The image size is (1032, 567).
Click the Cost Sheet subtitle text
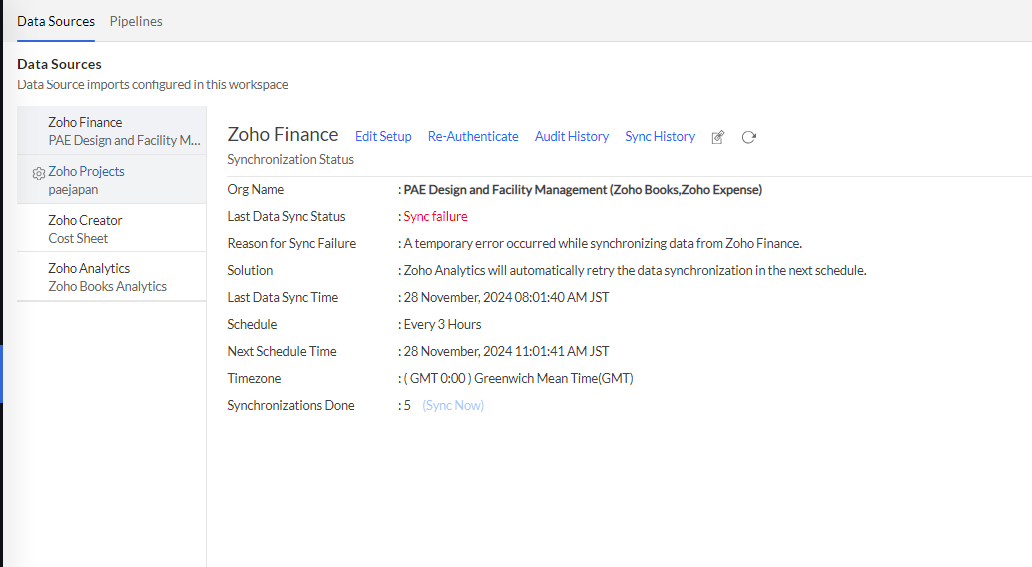pos(78,238)
